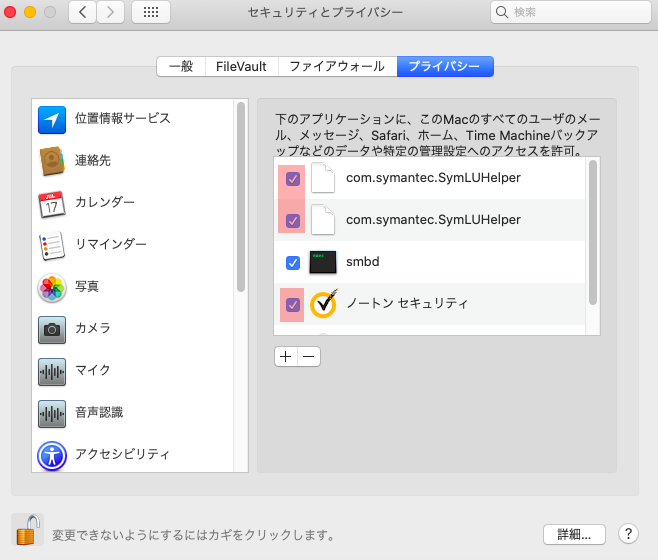
Task: Open help with the question mark button
Action: pyautogui.click(x=628, y=534)
